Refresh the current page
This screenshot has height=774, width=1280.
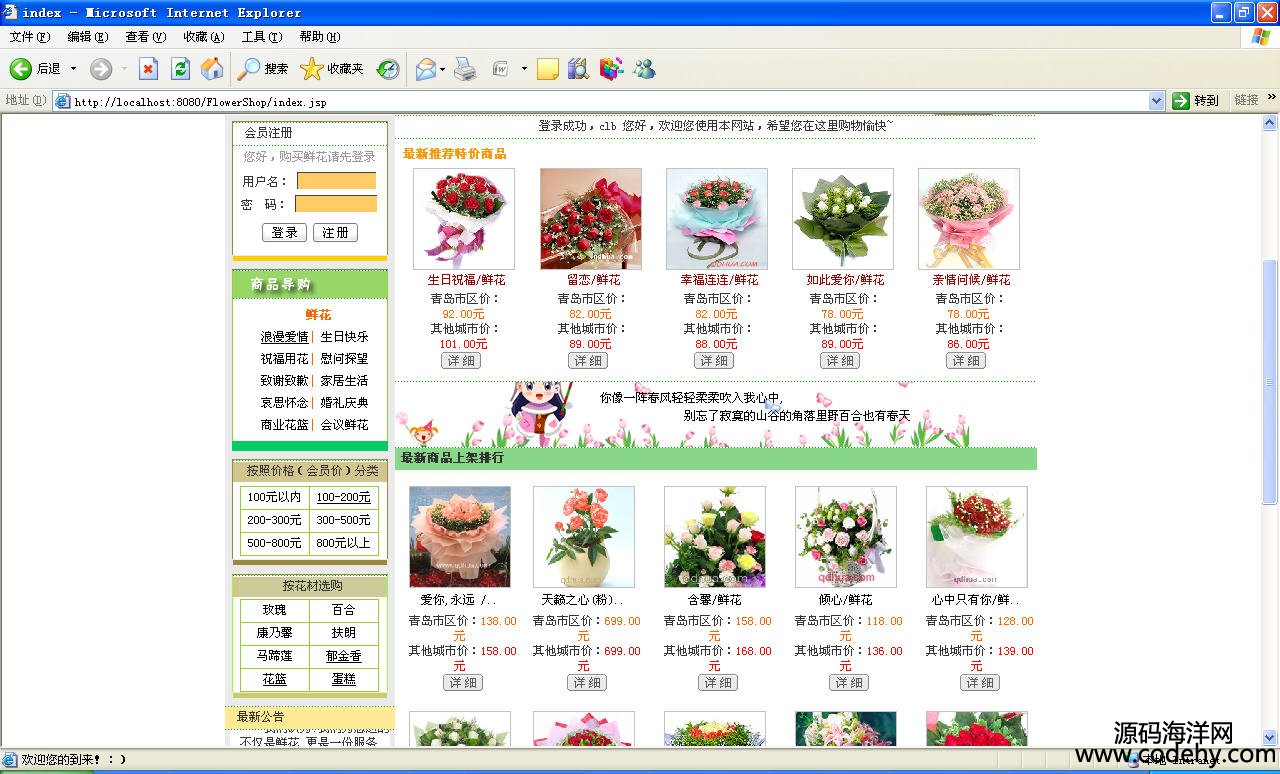[x=180, y=68]
